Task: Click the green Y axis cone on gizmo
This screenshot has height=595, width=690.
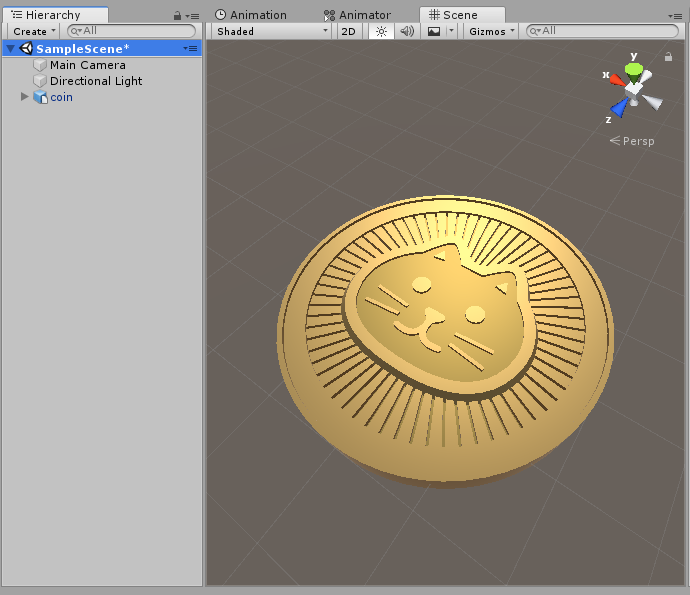Action: [634, 71]
